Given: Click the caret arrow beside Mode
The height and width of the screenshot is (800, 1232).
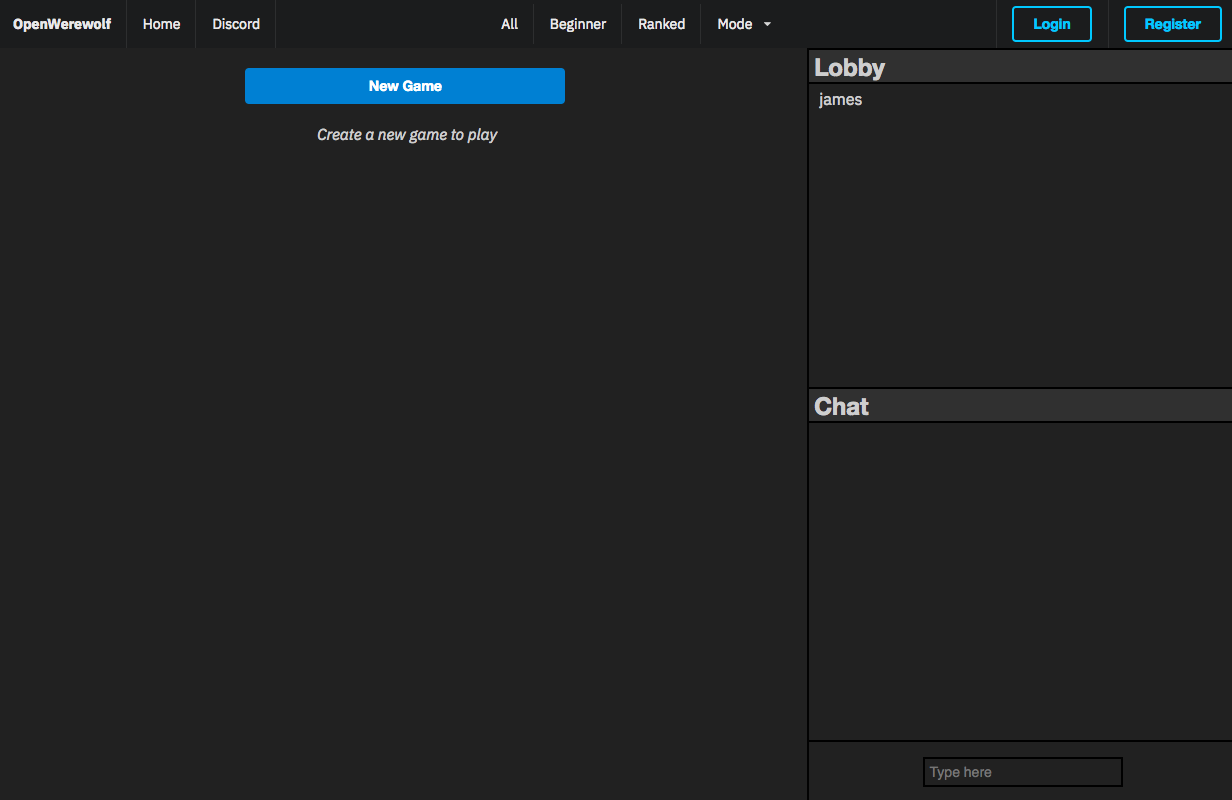Looking at the screenshot, I should (x=767, y=24).
